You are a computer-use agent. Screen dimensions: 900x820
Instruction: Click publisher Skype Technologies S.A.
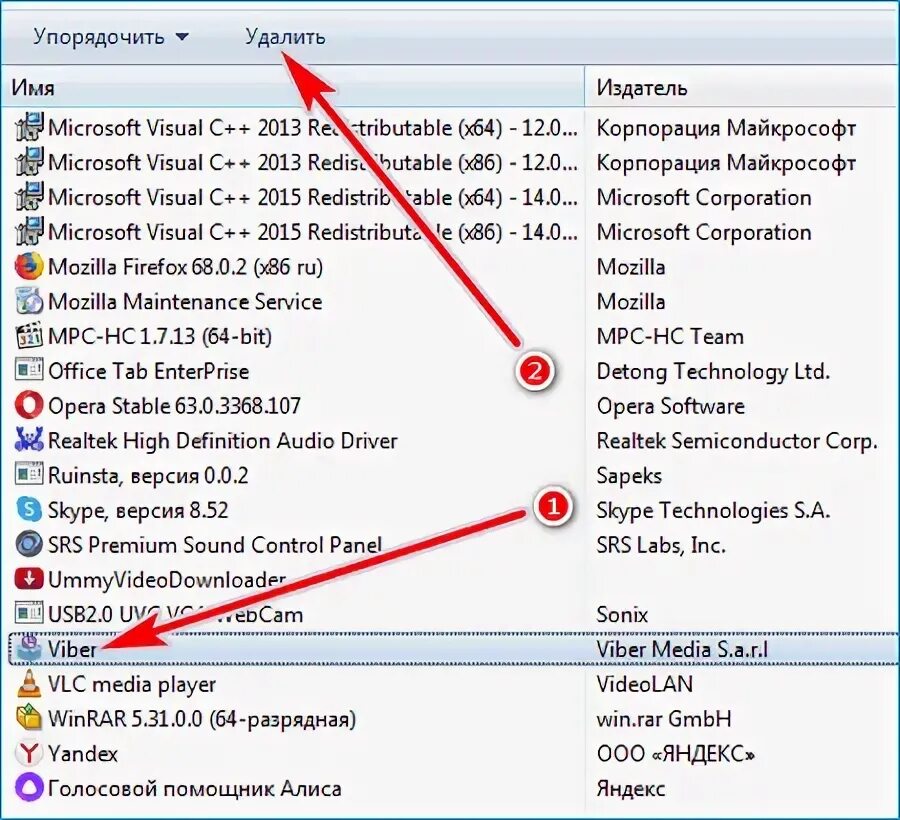[x=713, y=510]
